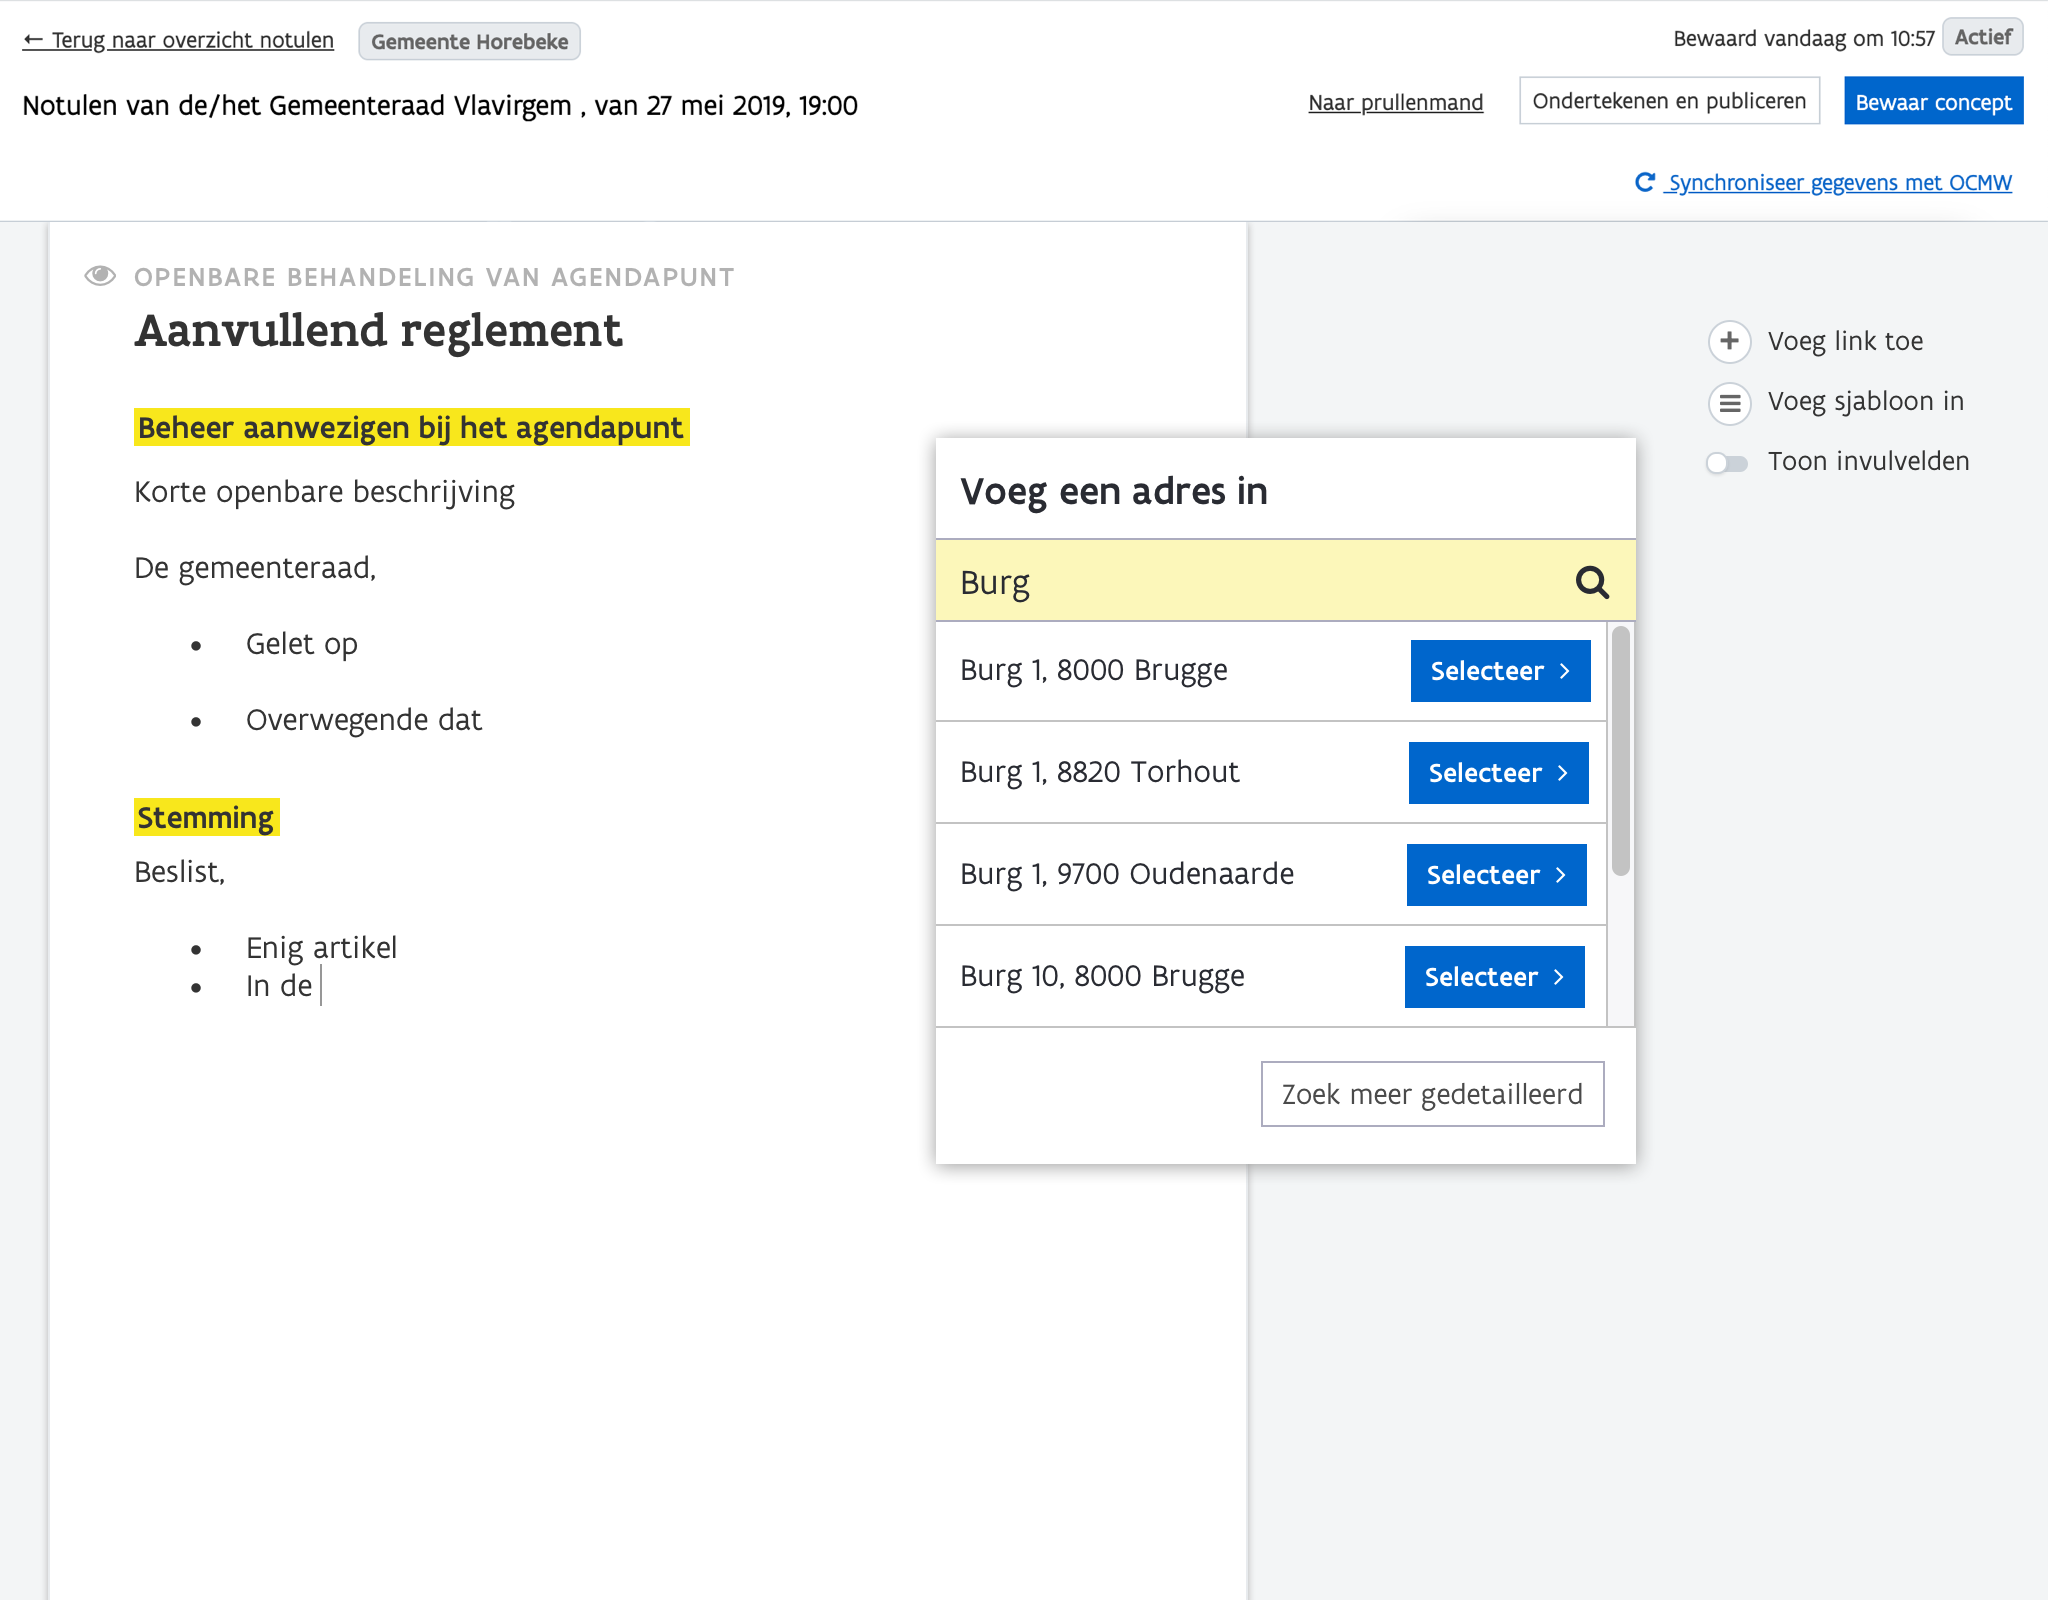Open Ondertekenen en publiceren
This screenshot has width=2048, height=1600.
1668,101
